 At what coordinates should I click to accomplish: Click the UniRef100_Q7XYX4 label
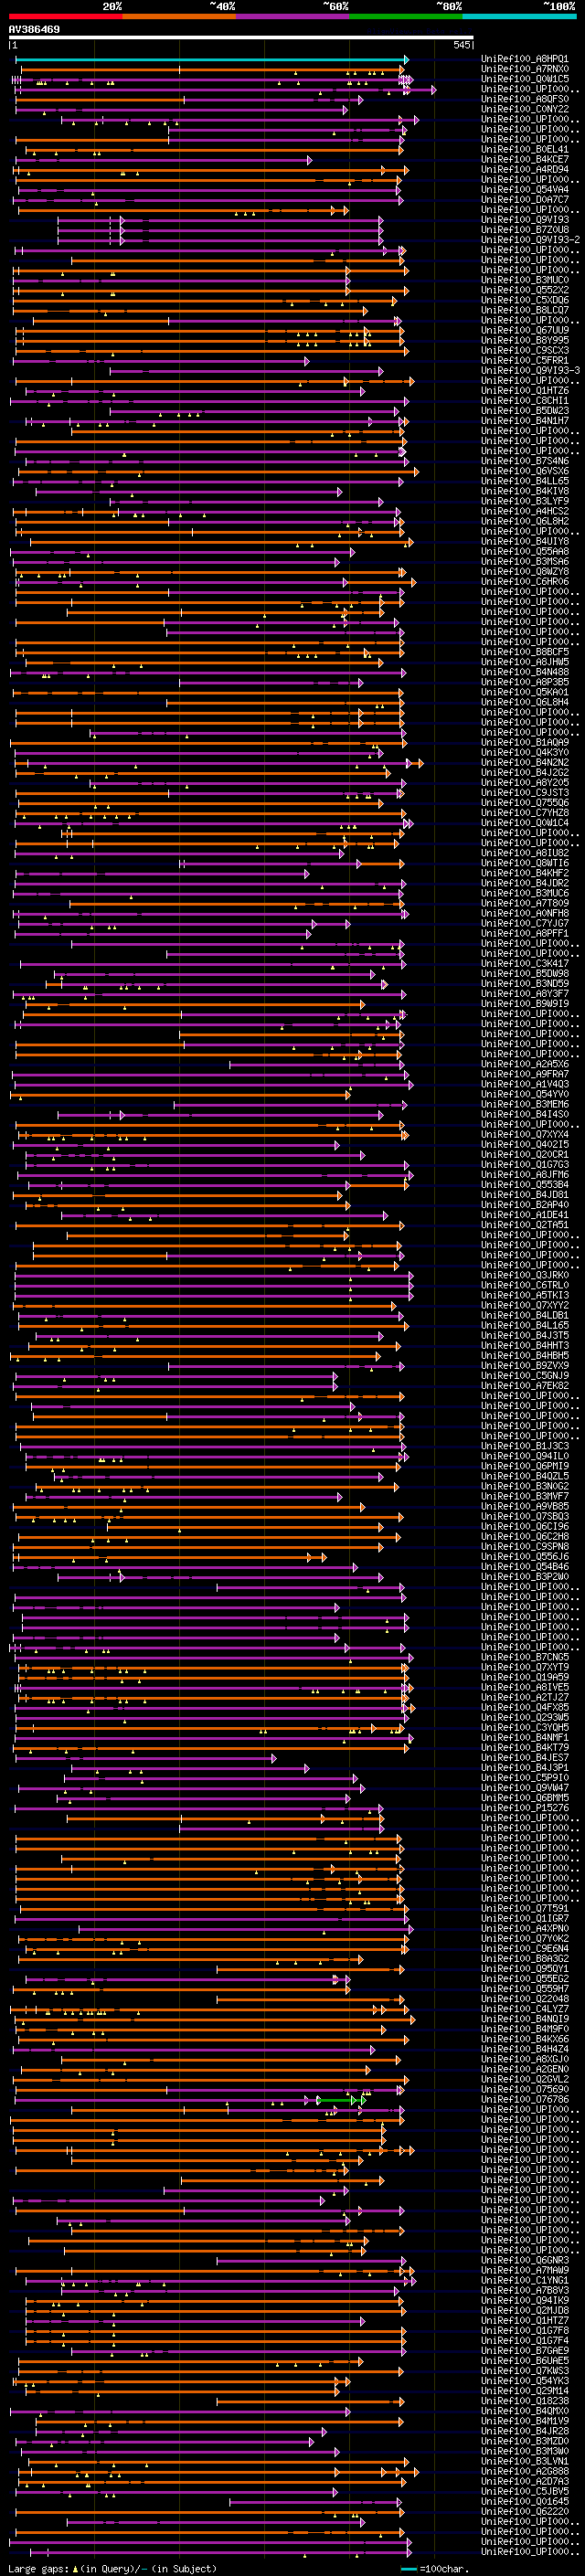point(525,1134)
